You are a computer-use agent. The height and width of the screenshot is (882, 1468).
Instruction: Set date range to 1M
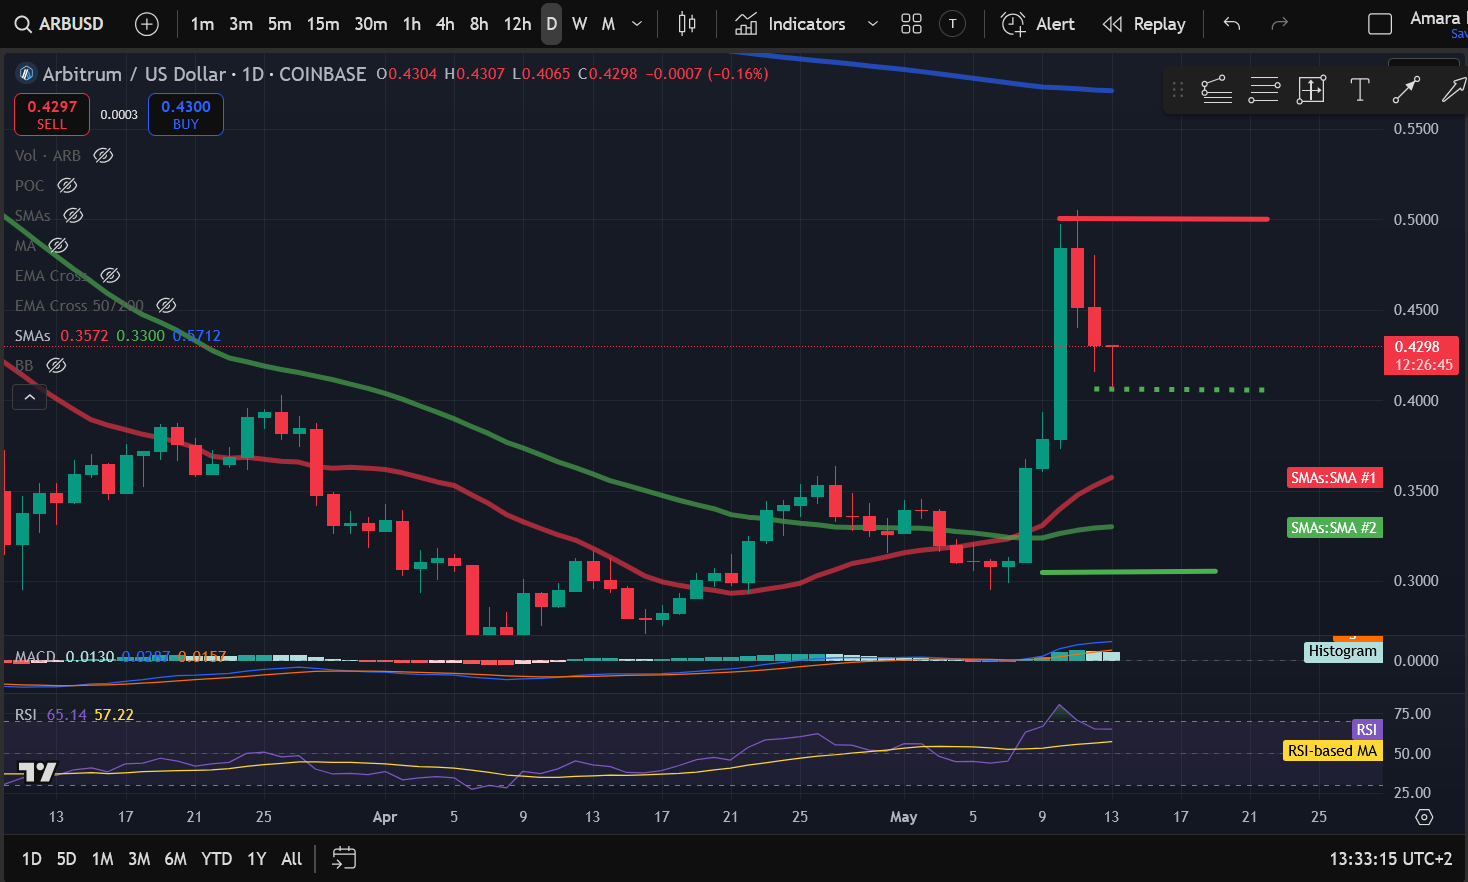pyautogui.click(x=102, y=859)
